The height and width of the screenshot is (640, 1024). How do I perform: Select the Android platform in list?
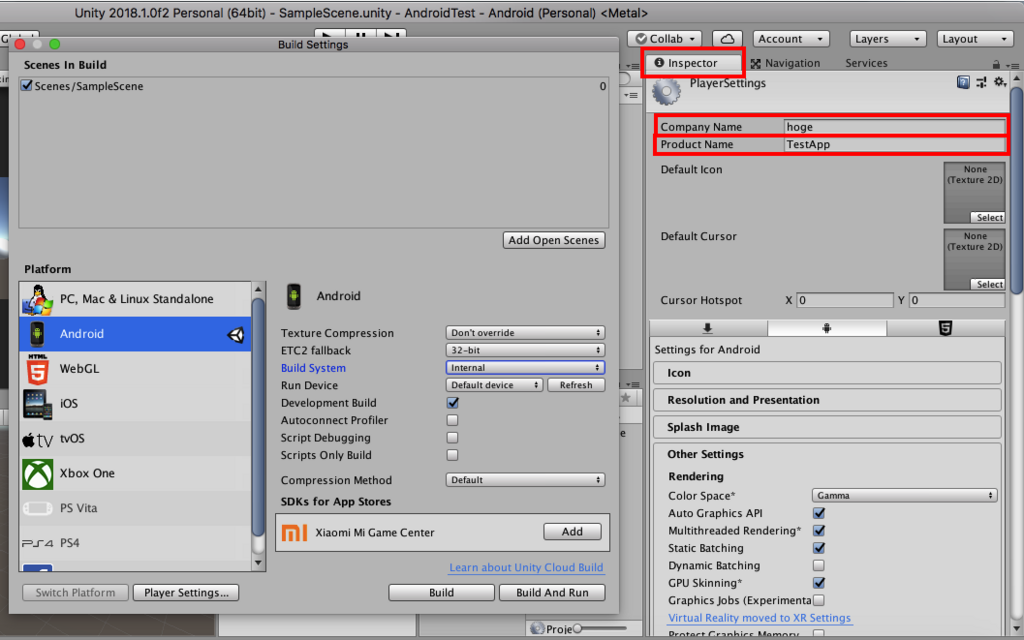(x=135, y=334)
